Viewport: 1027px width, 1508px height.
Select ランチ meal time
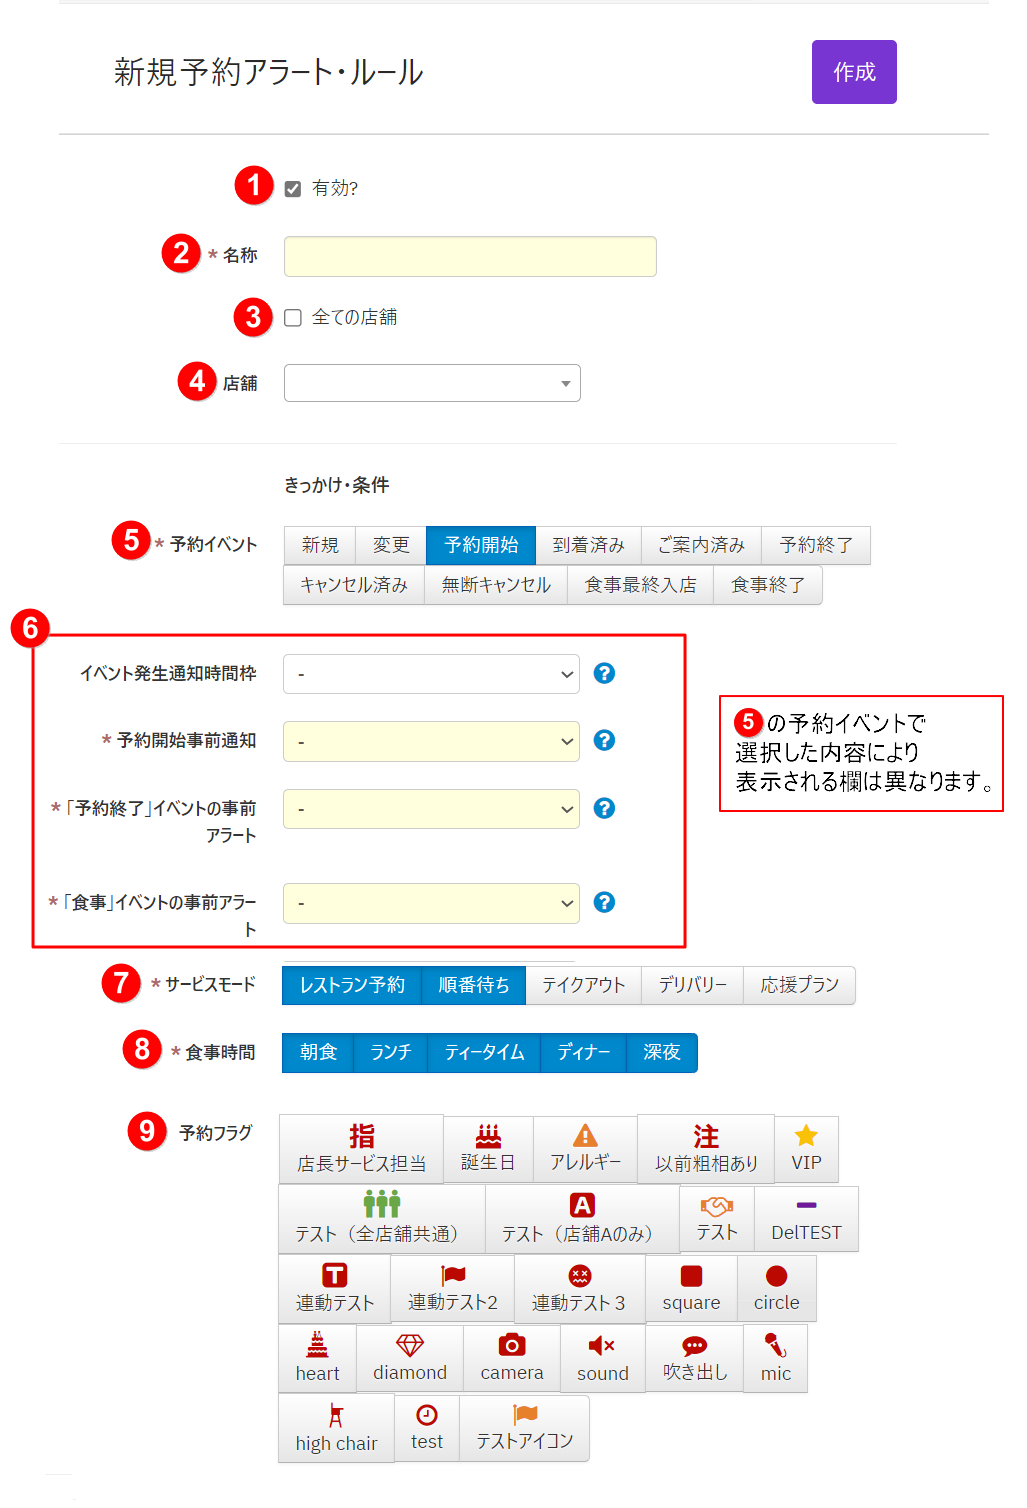click(x=391, y=1053)
